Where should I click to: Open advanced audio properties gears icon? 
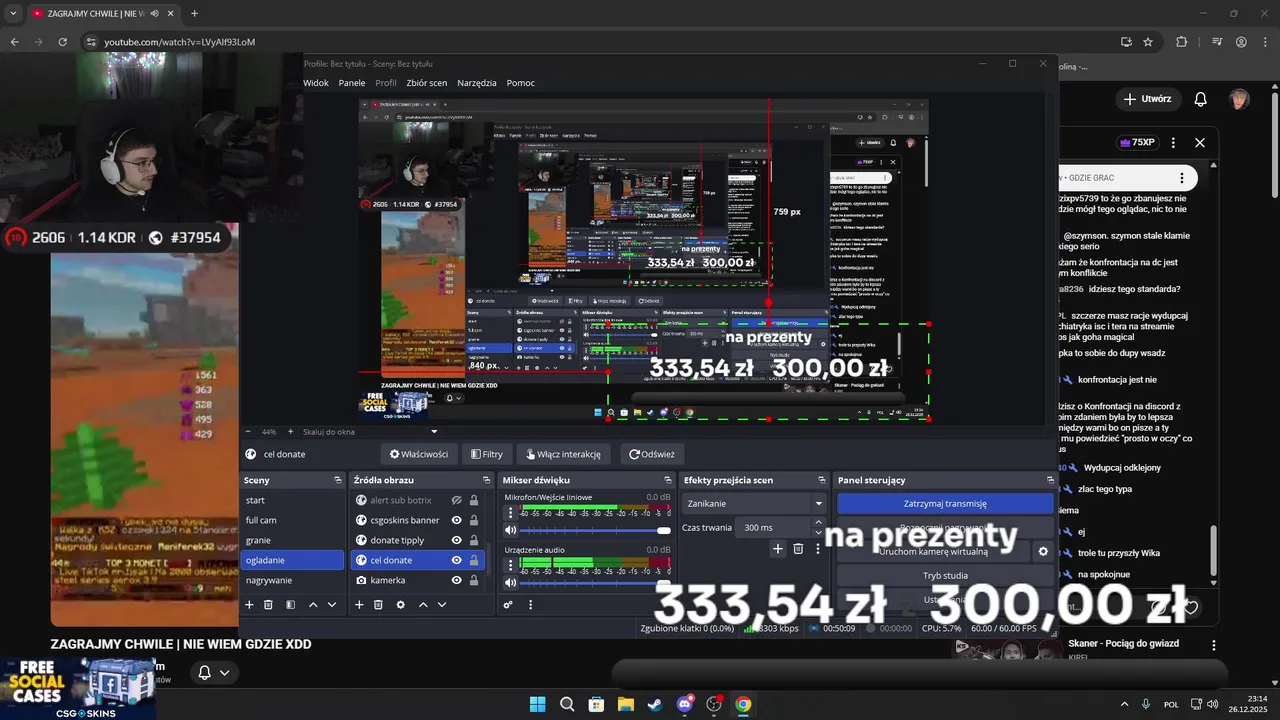(x=508, y=605)
